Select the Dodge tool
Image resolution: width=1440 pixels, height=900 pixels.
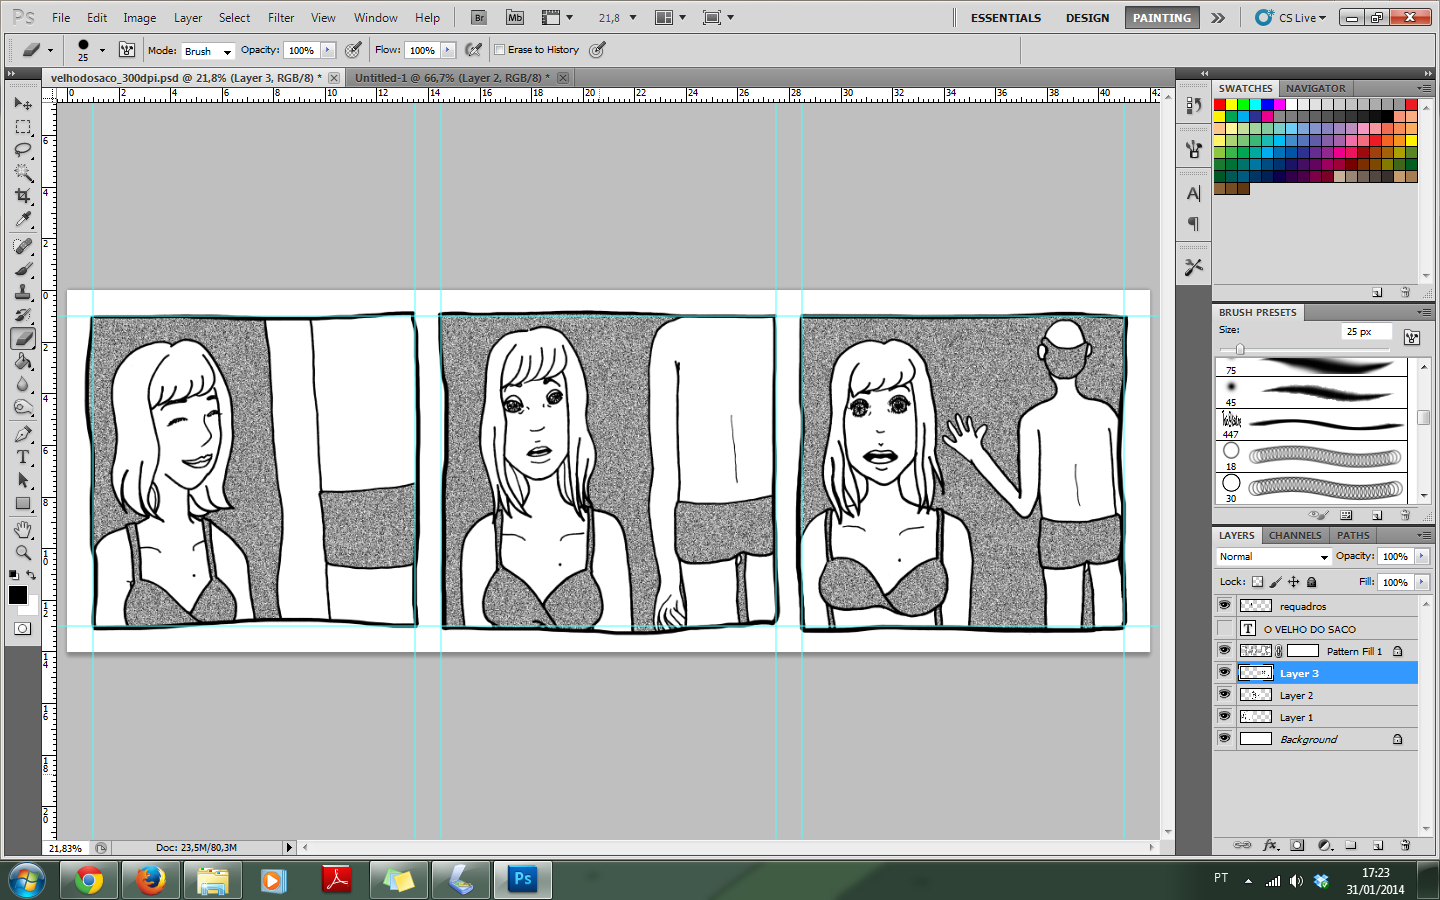pyautogui.click(x=23, y=407)
